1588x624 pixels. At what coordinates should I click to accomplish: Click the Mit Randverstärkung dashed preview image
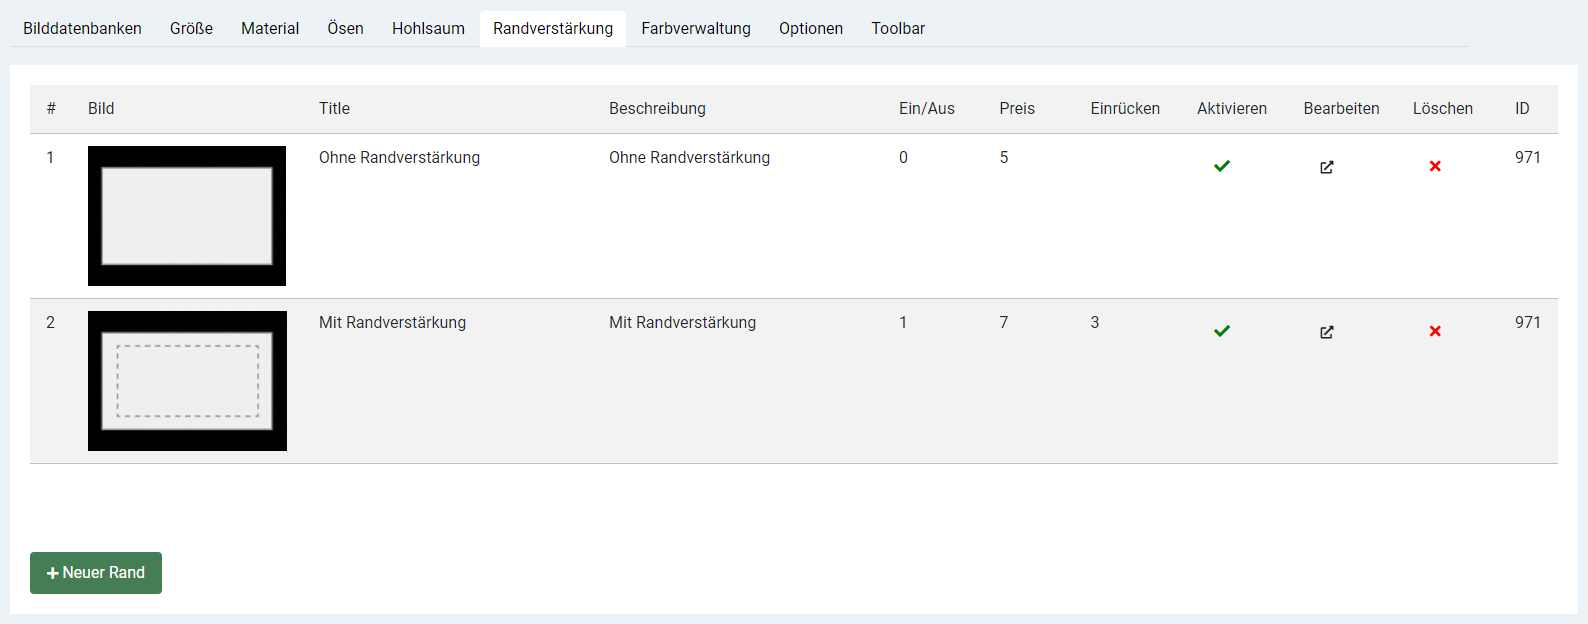coord(187,381)
